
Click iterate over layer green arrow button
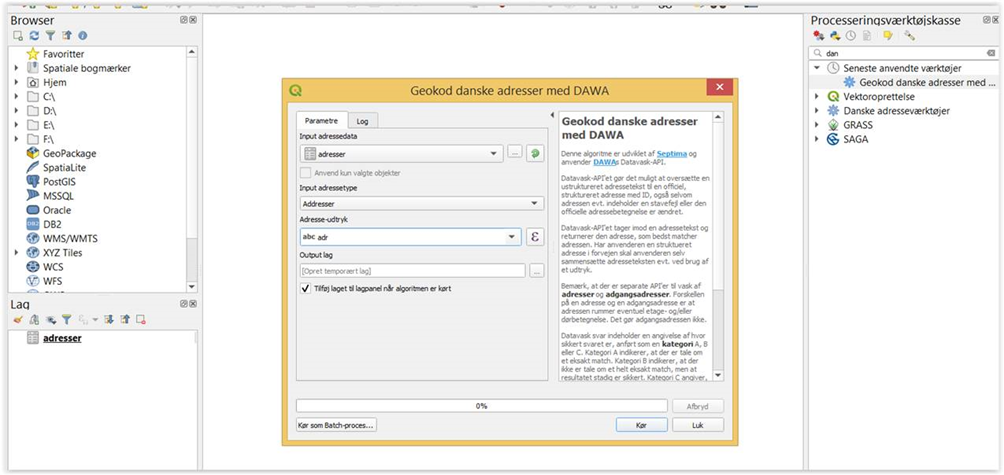[535, 154]
